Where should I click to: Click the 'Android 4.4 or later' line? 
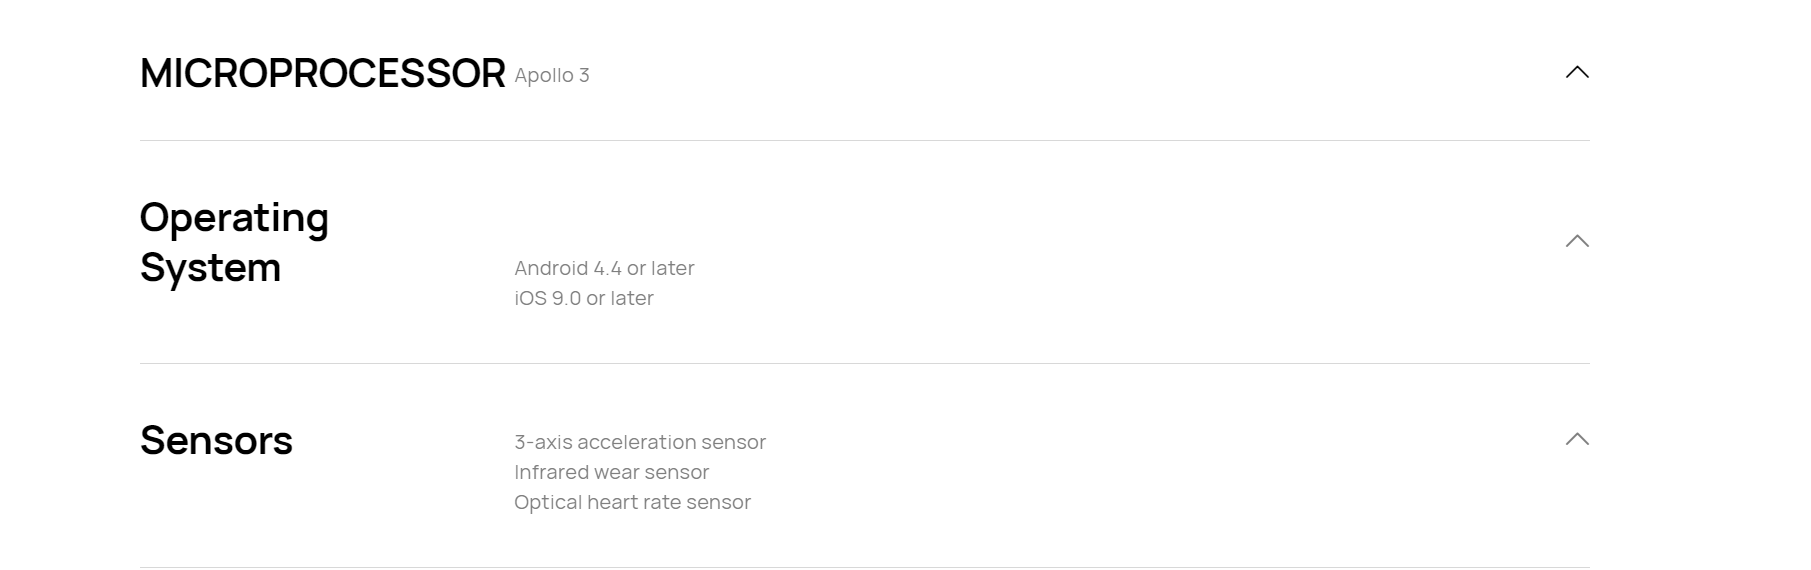point(604,268)
